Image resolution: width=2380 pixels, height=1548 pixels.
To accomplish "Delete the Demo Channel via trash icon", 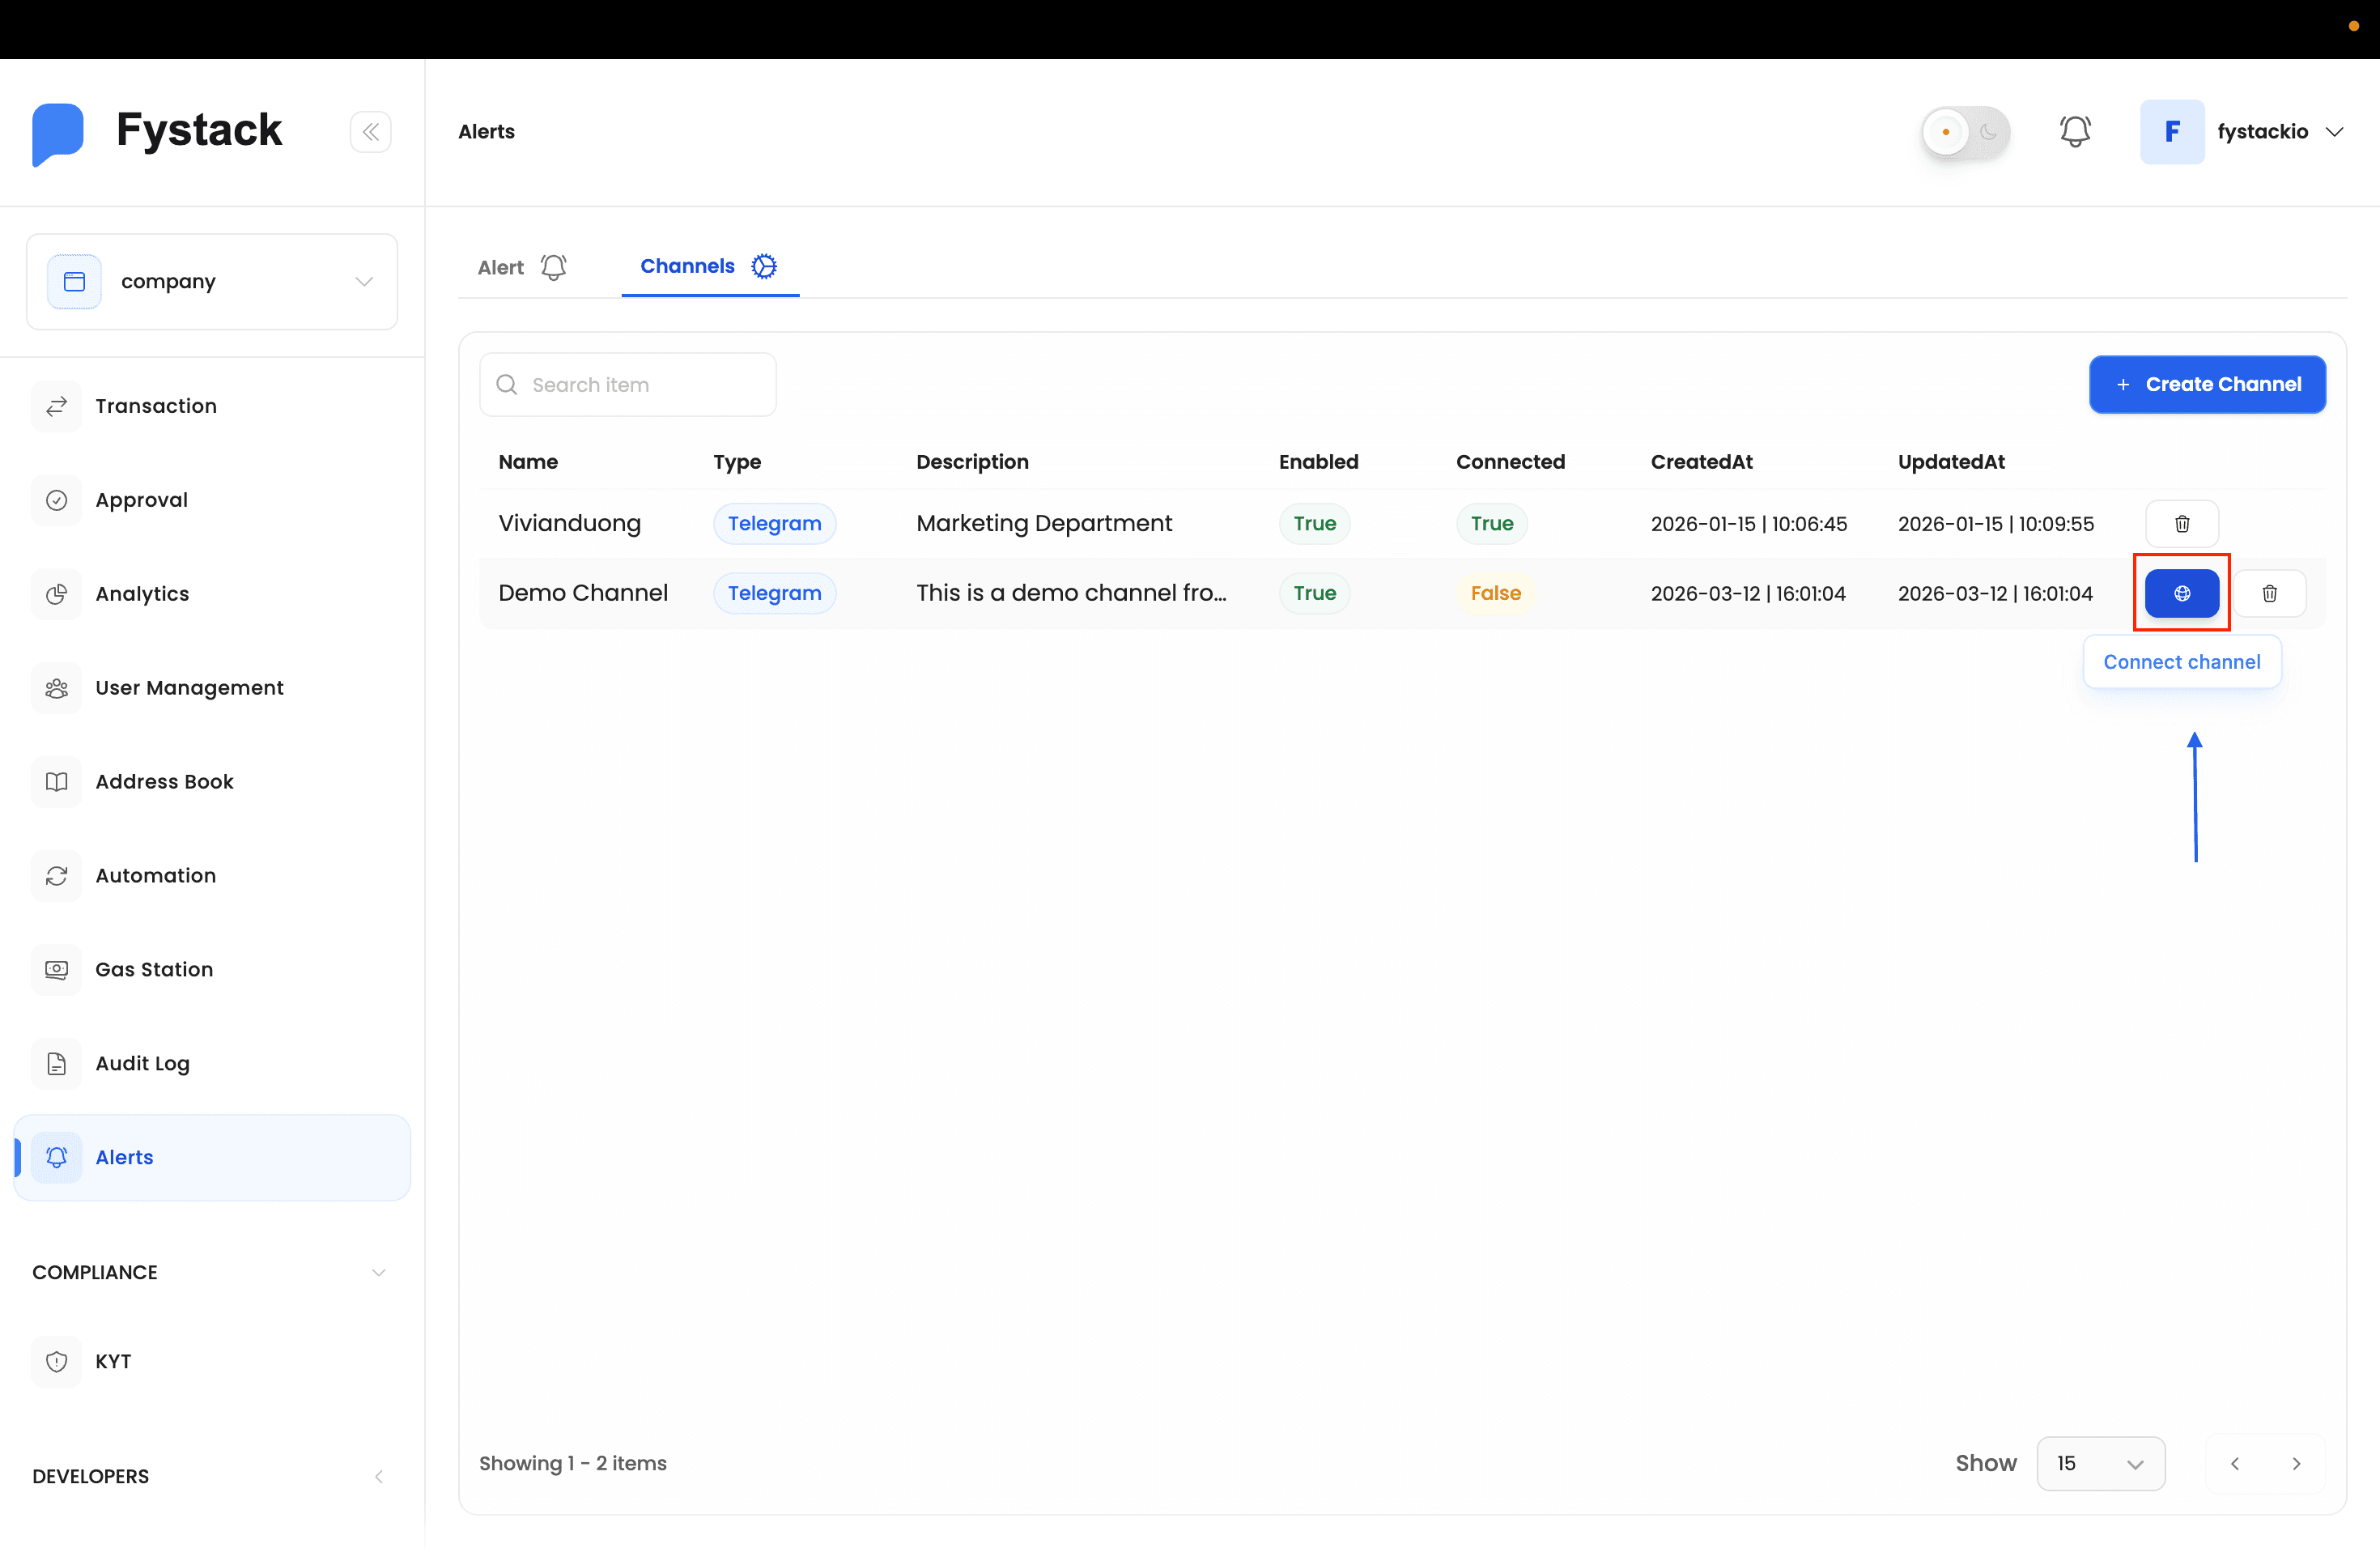I will coord(2269,593).
